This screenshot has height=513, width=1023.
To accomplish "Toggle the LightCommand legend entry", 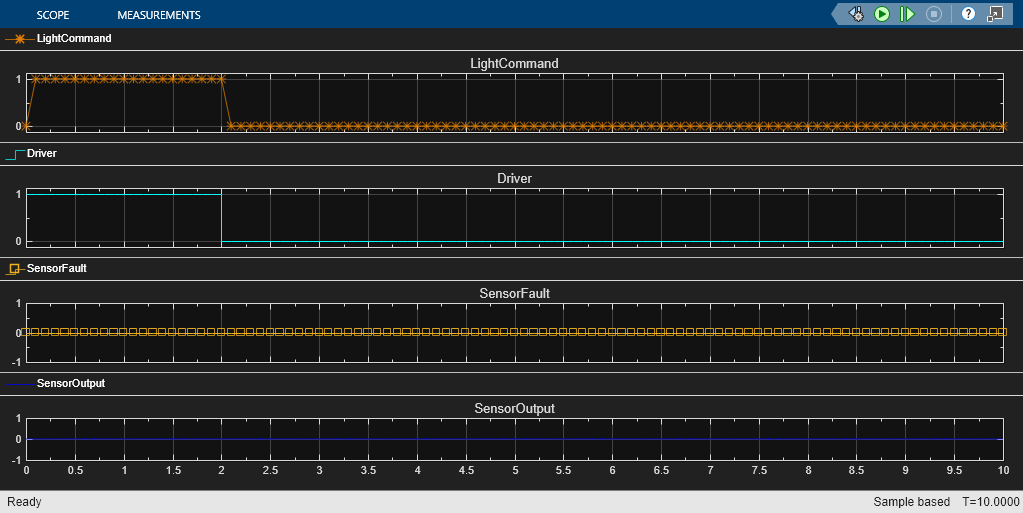I will pyautogui.click(x=73, y=39).
